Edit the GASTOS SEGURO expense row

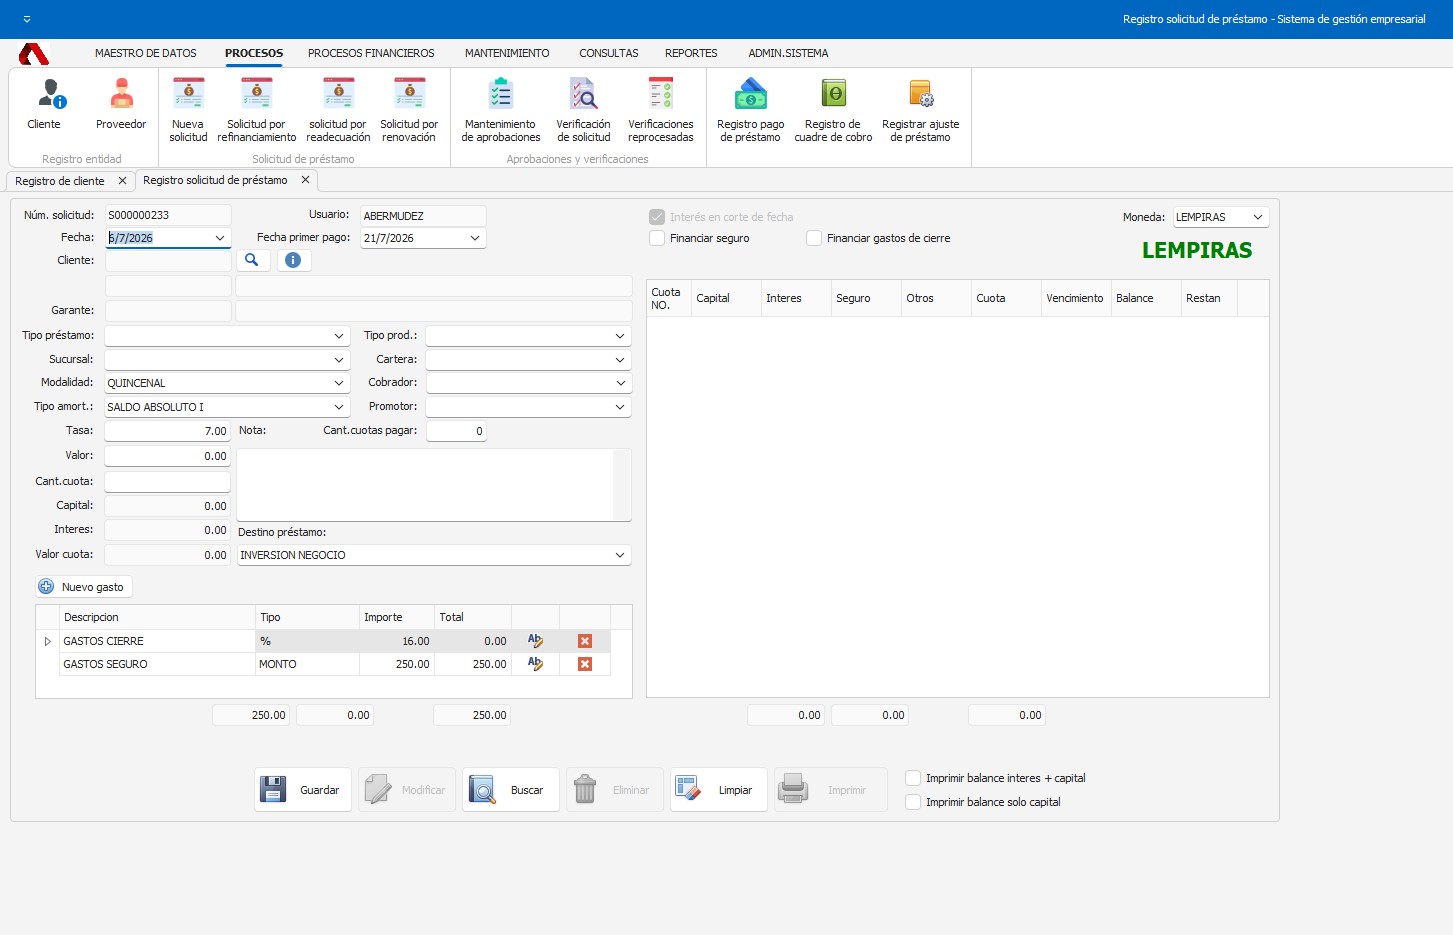pos(535,664)
